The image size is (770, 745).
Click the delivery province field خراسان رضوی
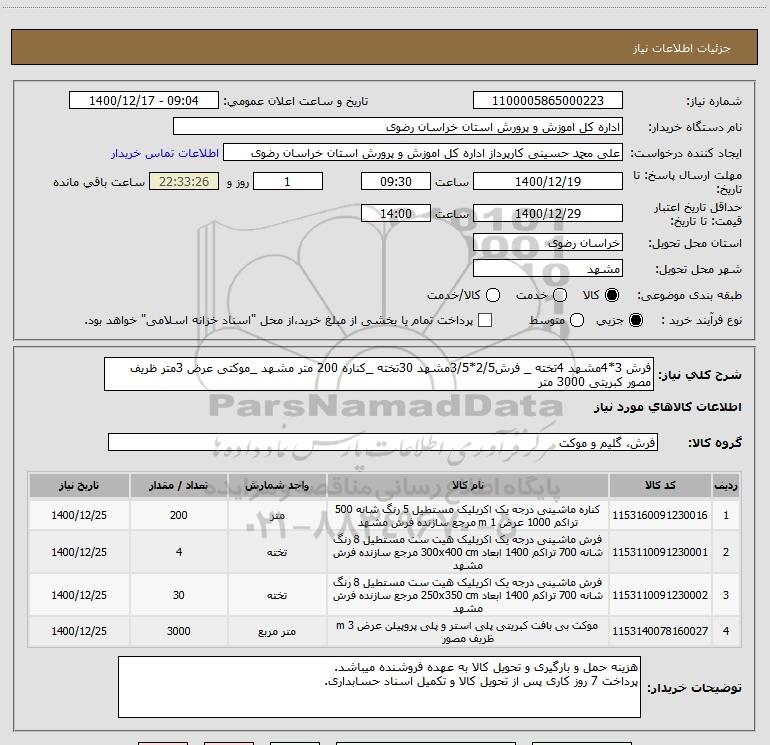pyautogui.click(x=548, y=243)
